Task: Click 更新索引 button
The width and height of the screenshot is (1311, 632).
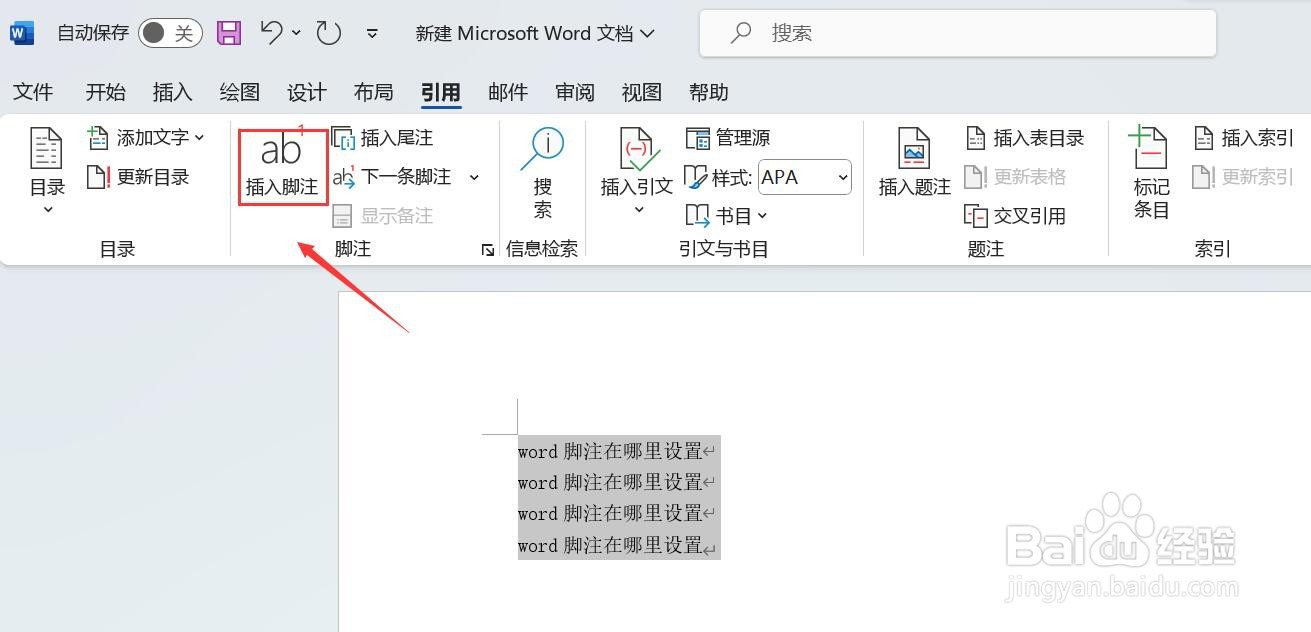Action: (x=1245, y=177)
